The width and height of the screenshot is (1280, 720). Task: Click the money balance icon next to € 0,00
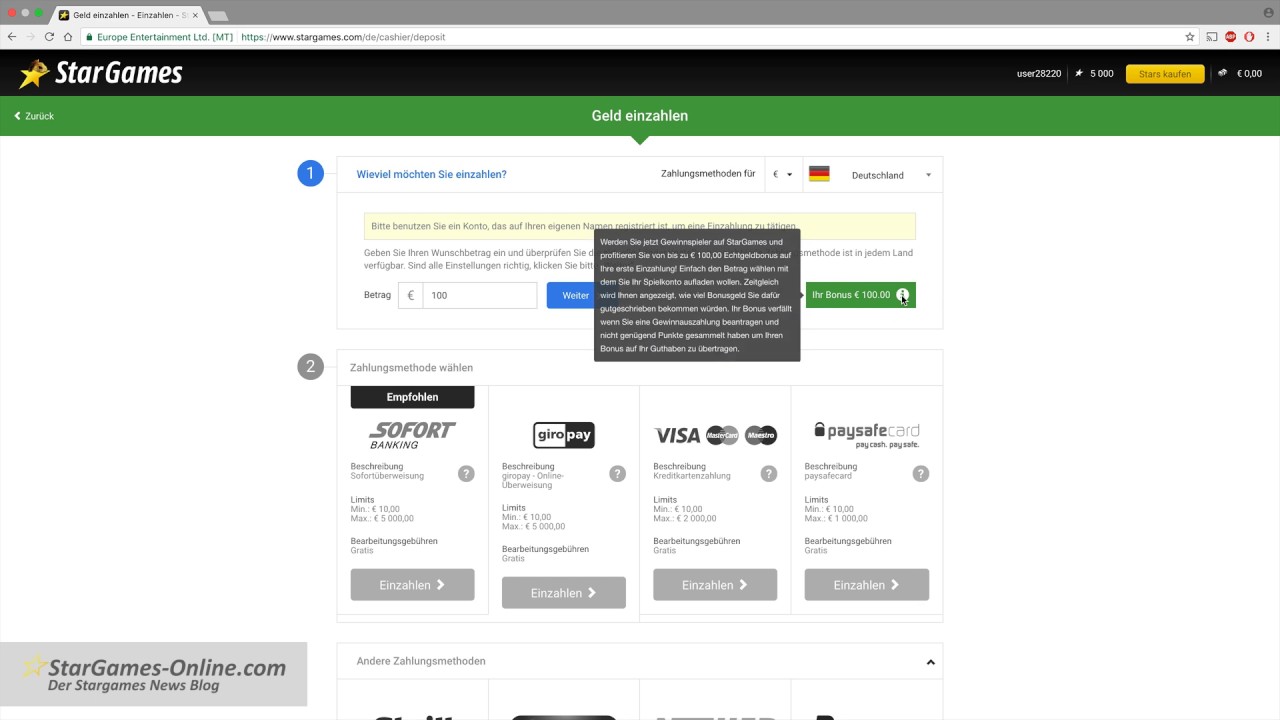tap(1223, 73)
